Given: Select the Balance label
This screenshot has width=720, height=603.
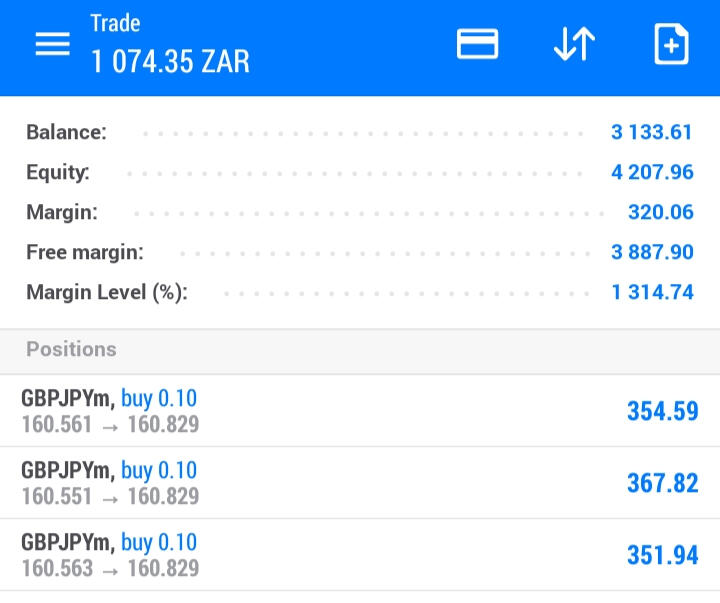Looking at the screenshot, I should tap(66, 132).
